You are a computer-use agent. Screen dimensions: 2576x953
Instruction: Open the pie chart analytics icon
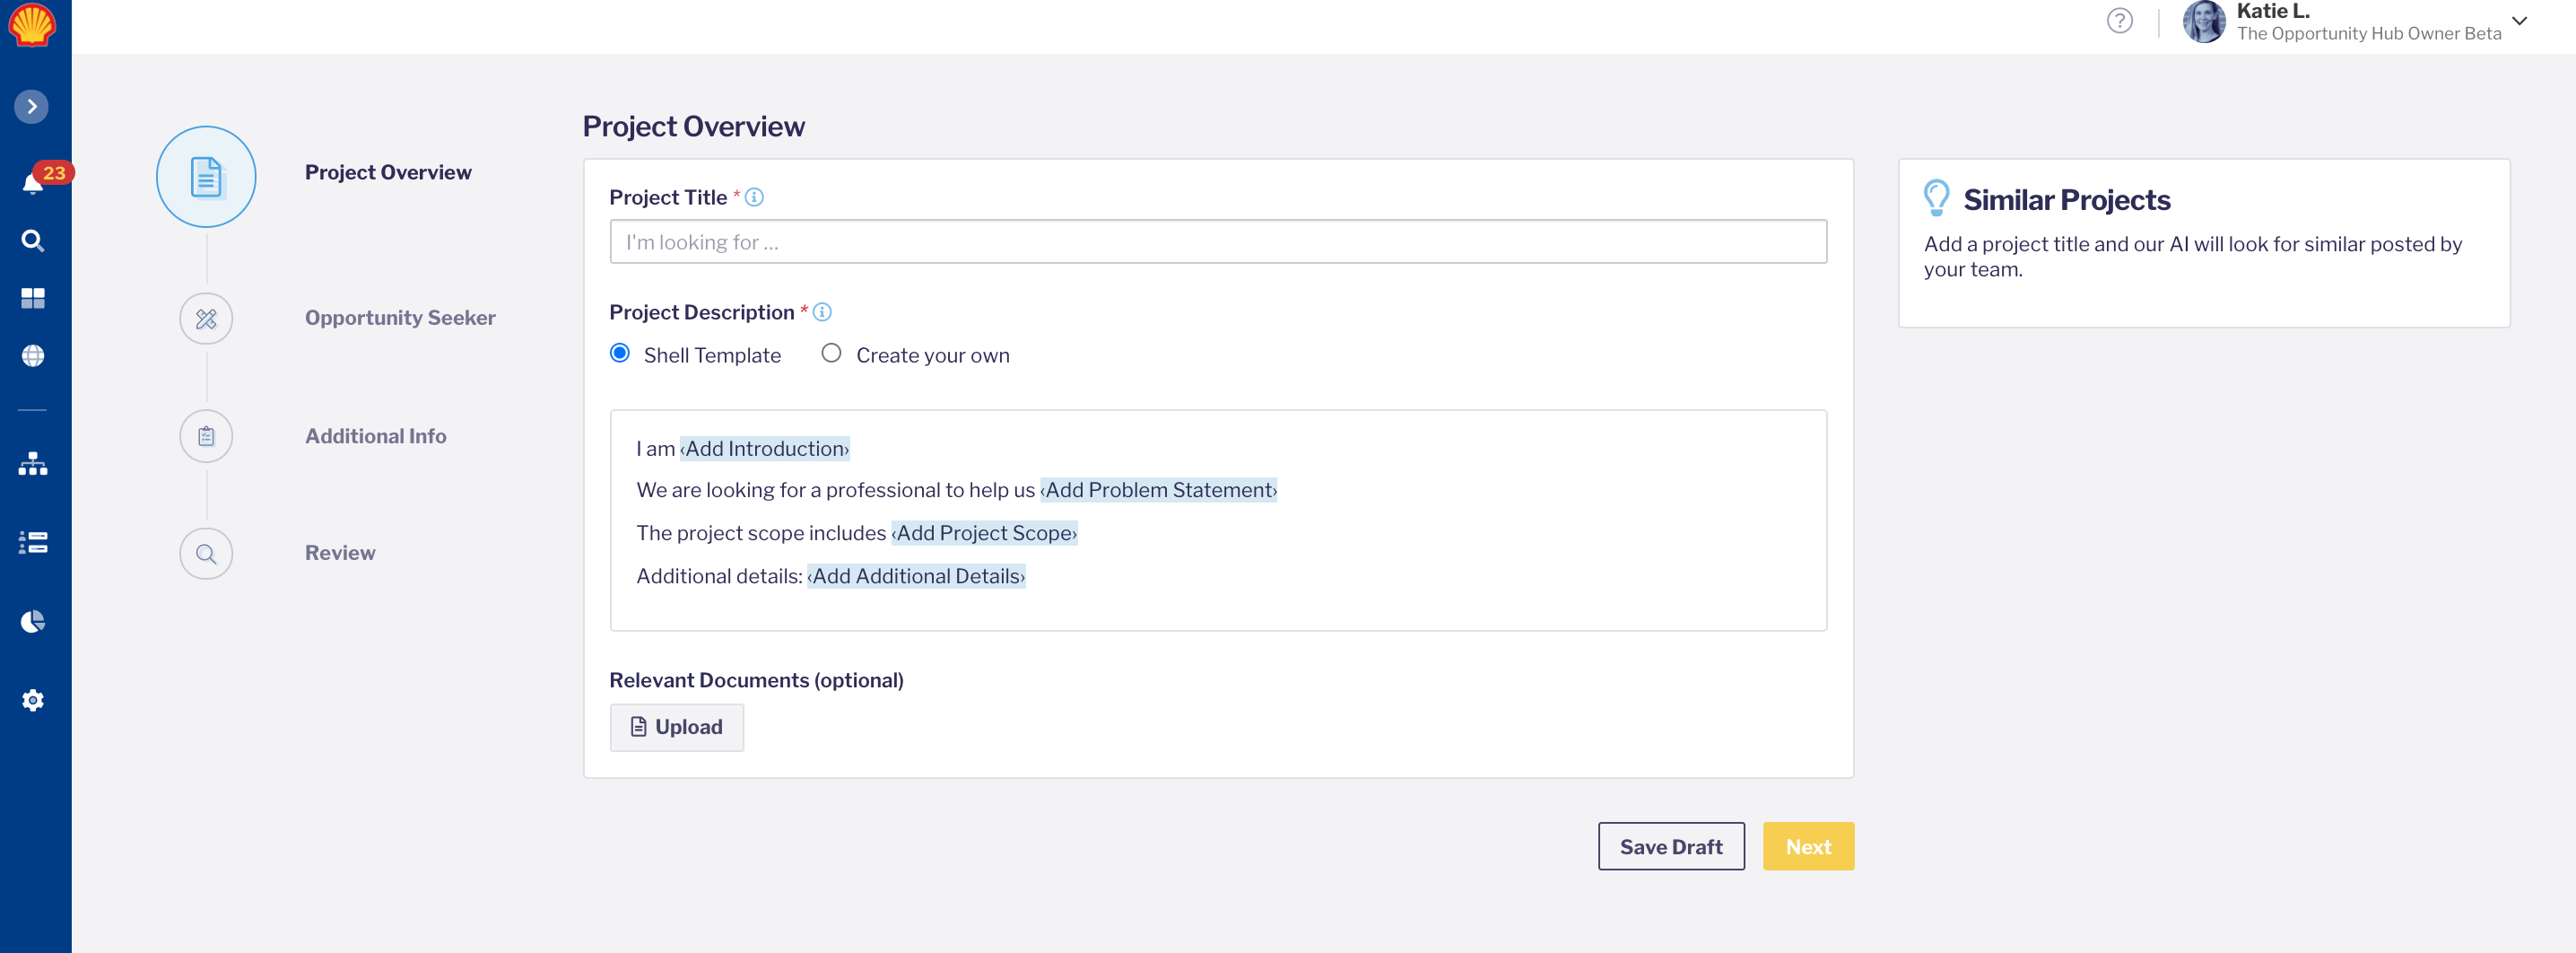33,622
